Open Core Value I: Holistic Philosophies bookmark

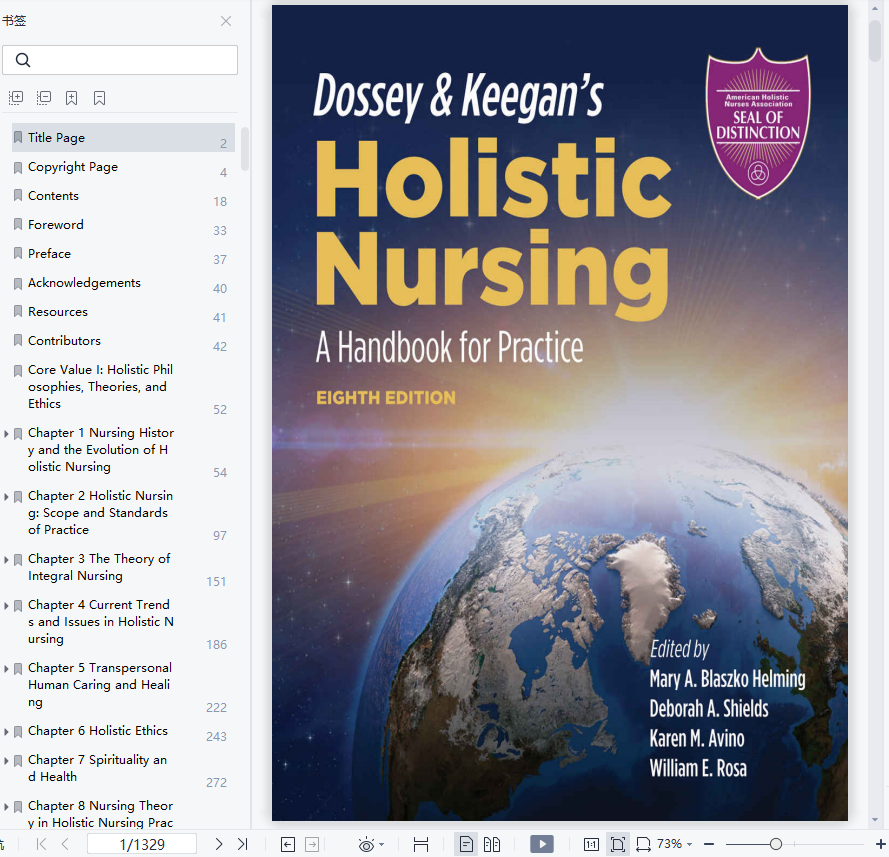(101, 387)
